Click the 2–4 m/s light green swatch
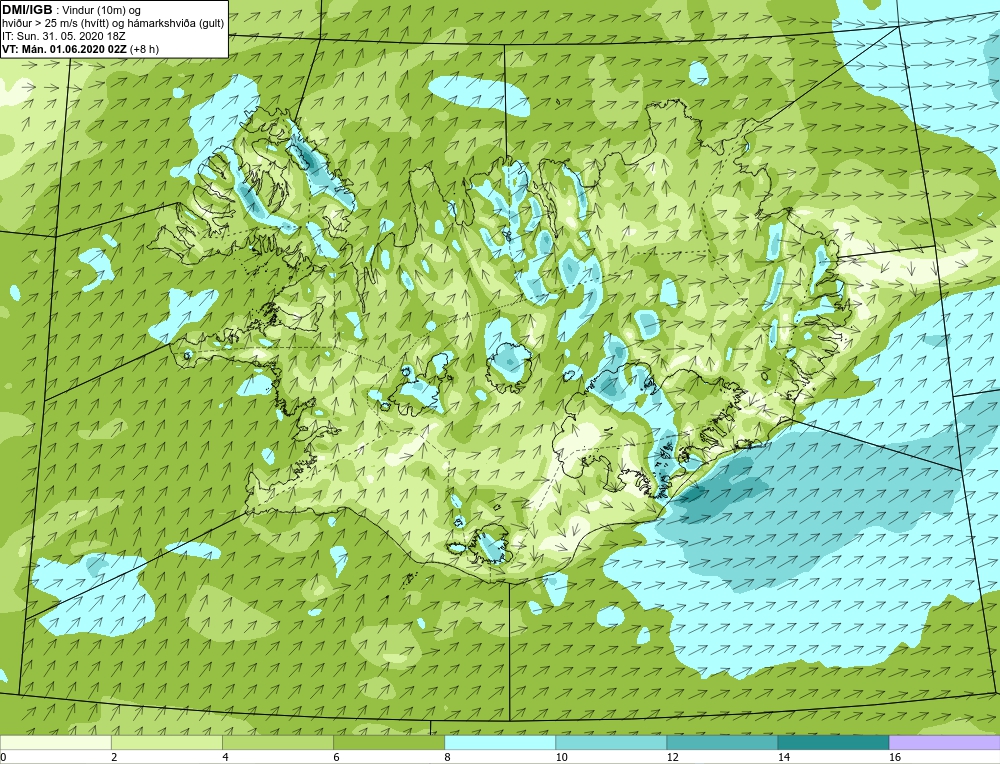This screenshot has height=764, width=1000. pyautogui.click(x=166, y=742)
